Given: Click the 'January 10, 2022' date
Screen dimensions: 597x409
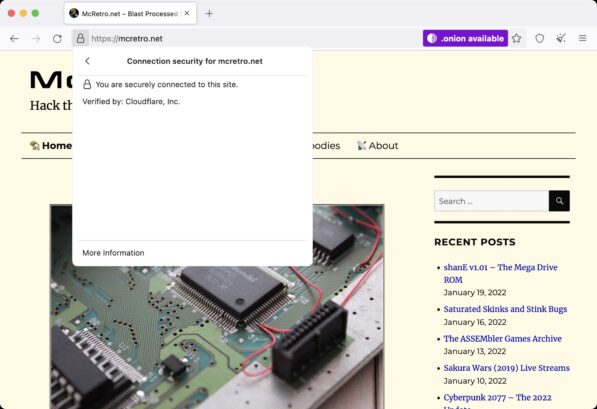Looking at the screenshot, I should [475, 381].
